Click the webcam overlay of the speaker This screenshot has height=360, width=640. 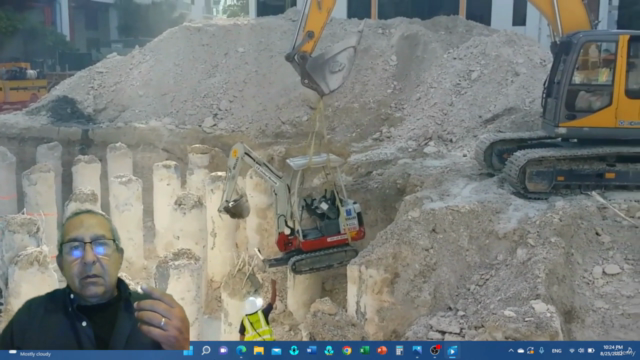pos(94,280)
